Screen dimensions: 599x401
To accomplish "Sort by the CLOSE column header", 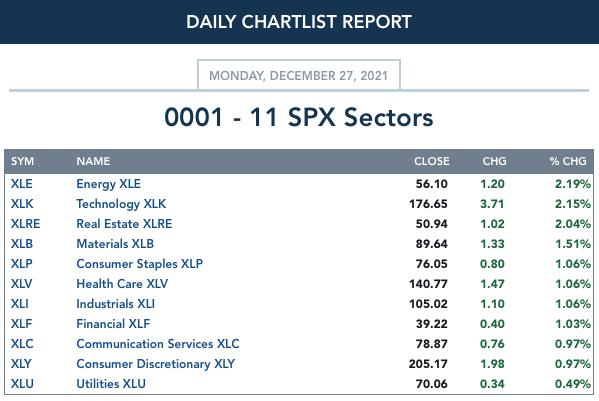I will pyautogui.click(x=432, y=161).
